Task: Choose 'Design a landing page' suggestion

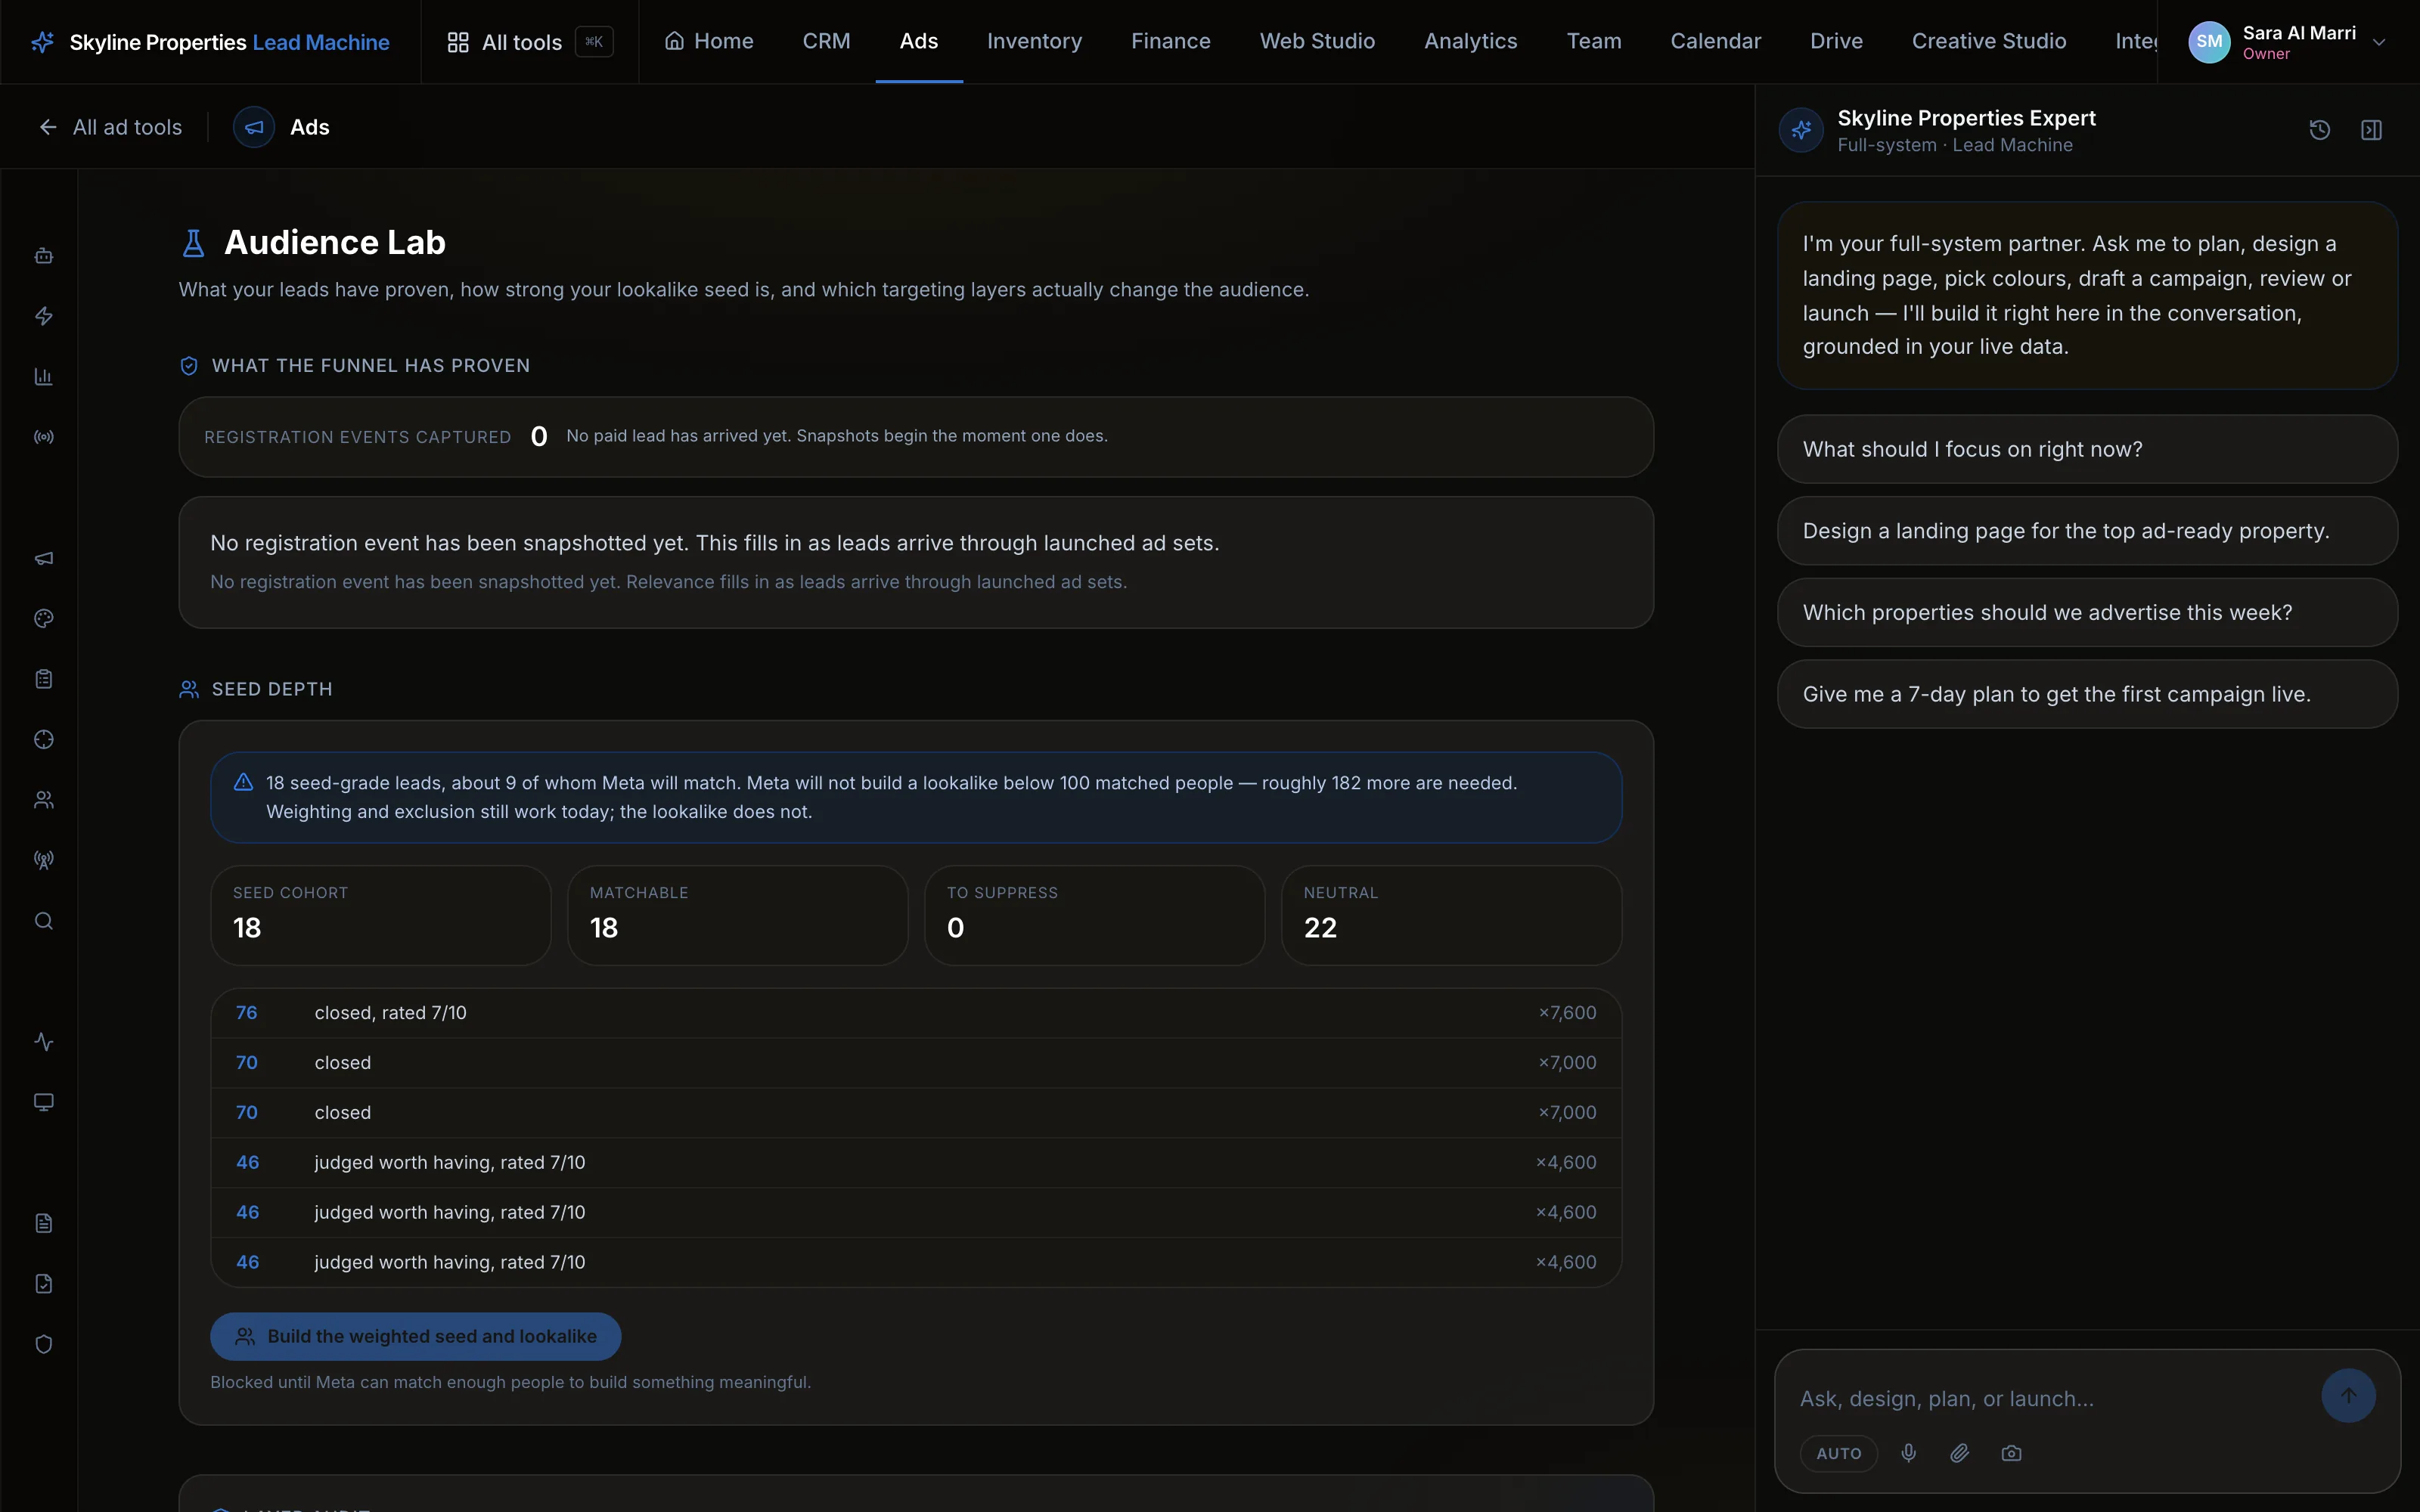Action: (2087, 531)
